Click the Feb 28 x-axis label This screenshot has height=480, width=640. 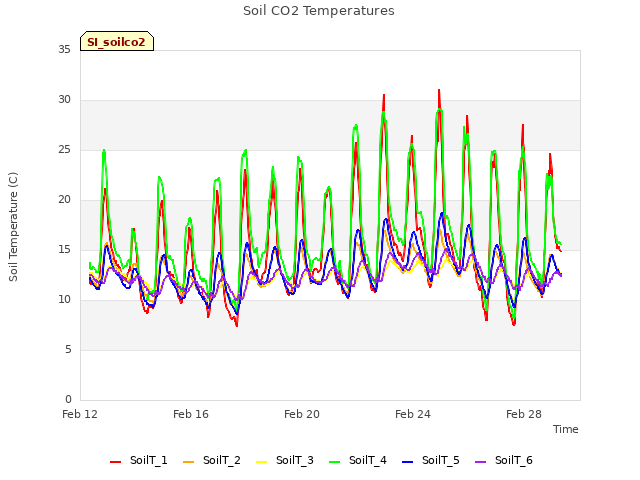[x=524, y=414]
